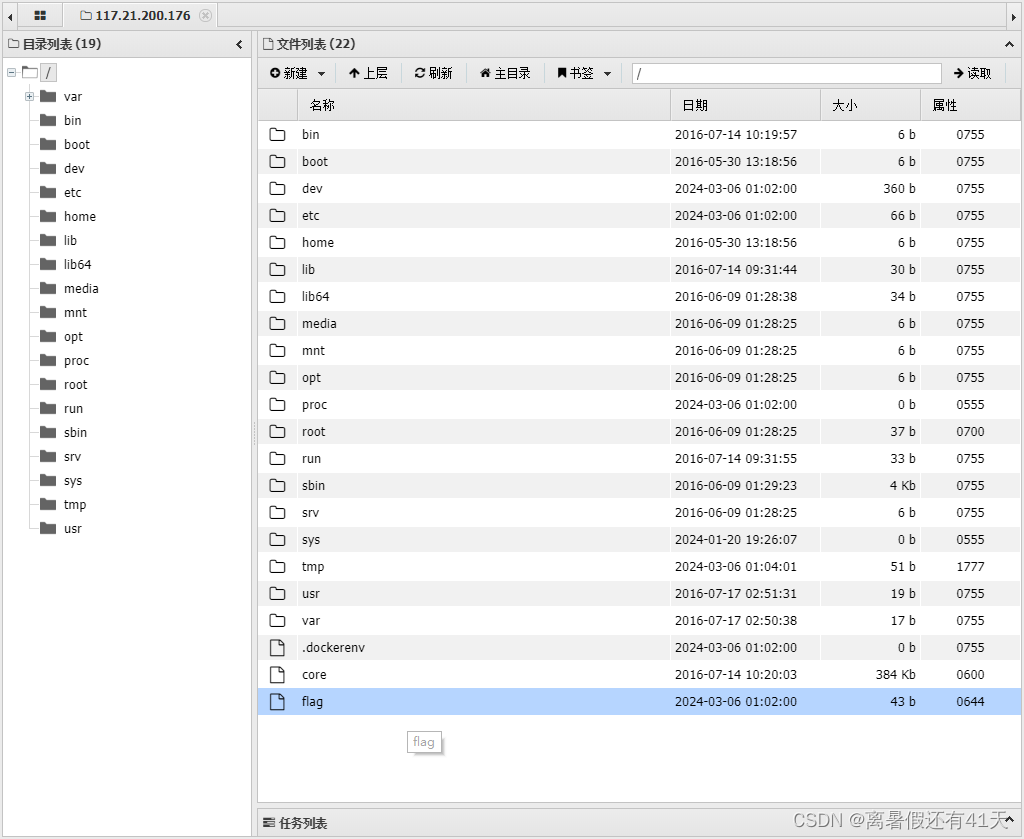
Task: Select the proc row name in file list
Action: pyautogui.click(x=314, y=405)
